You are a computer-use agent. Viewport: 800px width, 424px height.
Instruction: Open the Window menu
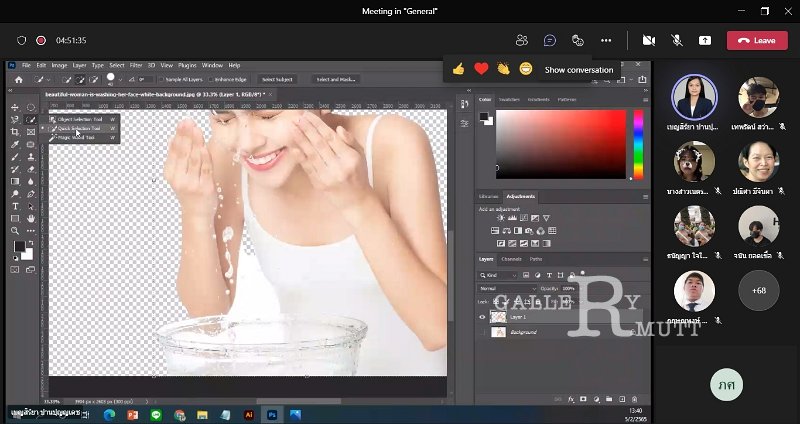[x=212, y=65]
